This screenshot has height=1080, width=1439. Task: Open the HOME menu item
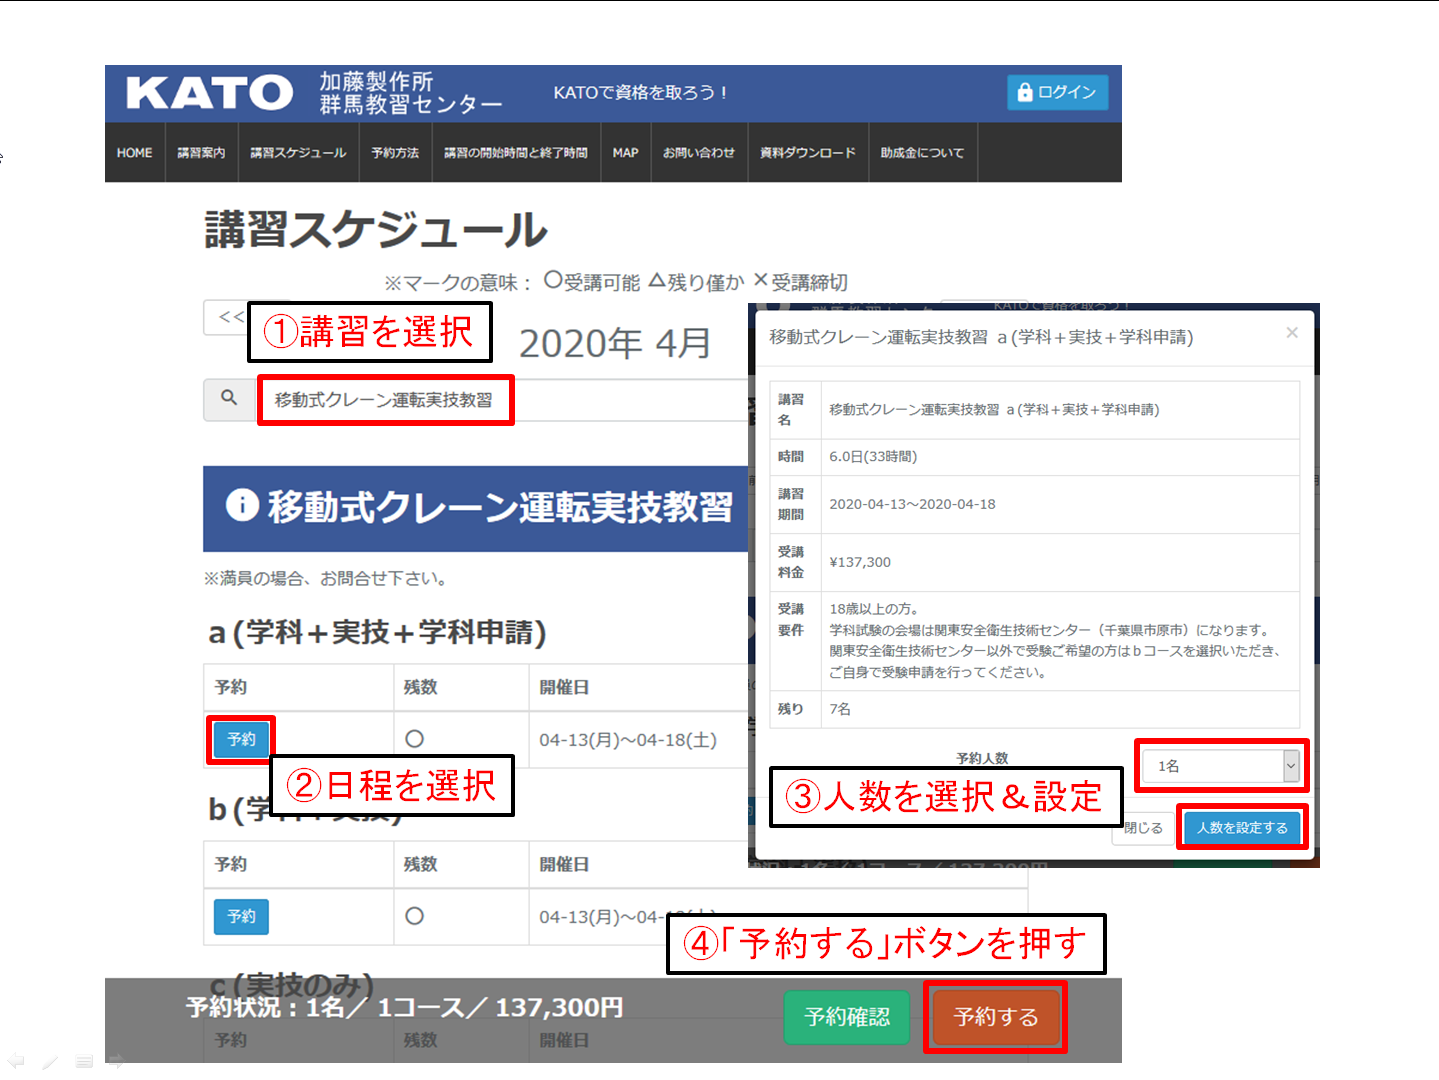134,153
